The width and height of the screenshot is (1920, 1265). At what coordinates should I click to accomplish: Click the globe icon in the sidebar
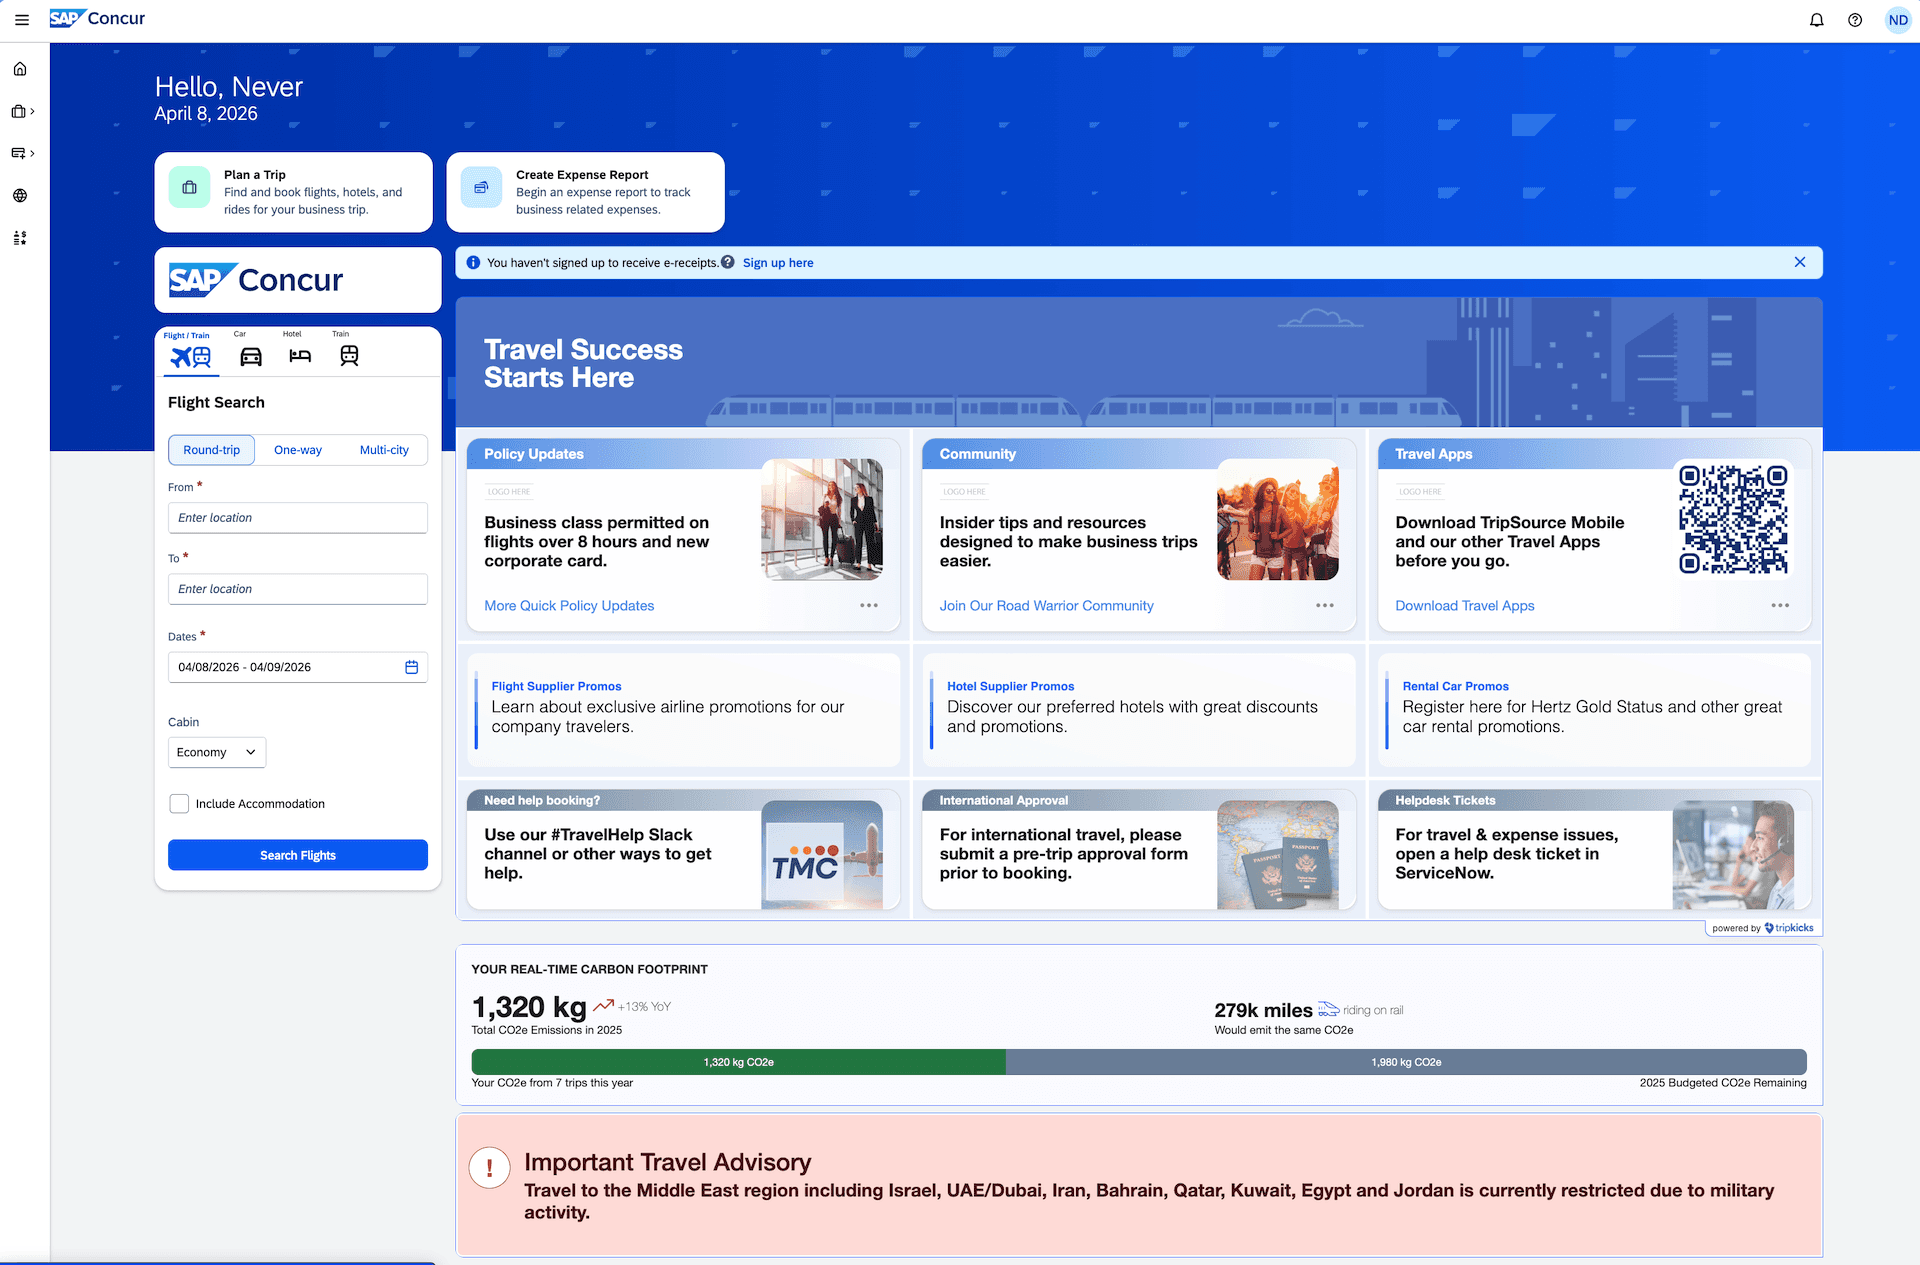click(x=20, y=196)
